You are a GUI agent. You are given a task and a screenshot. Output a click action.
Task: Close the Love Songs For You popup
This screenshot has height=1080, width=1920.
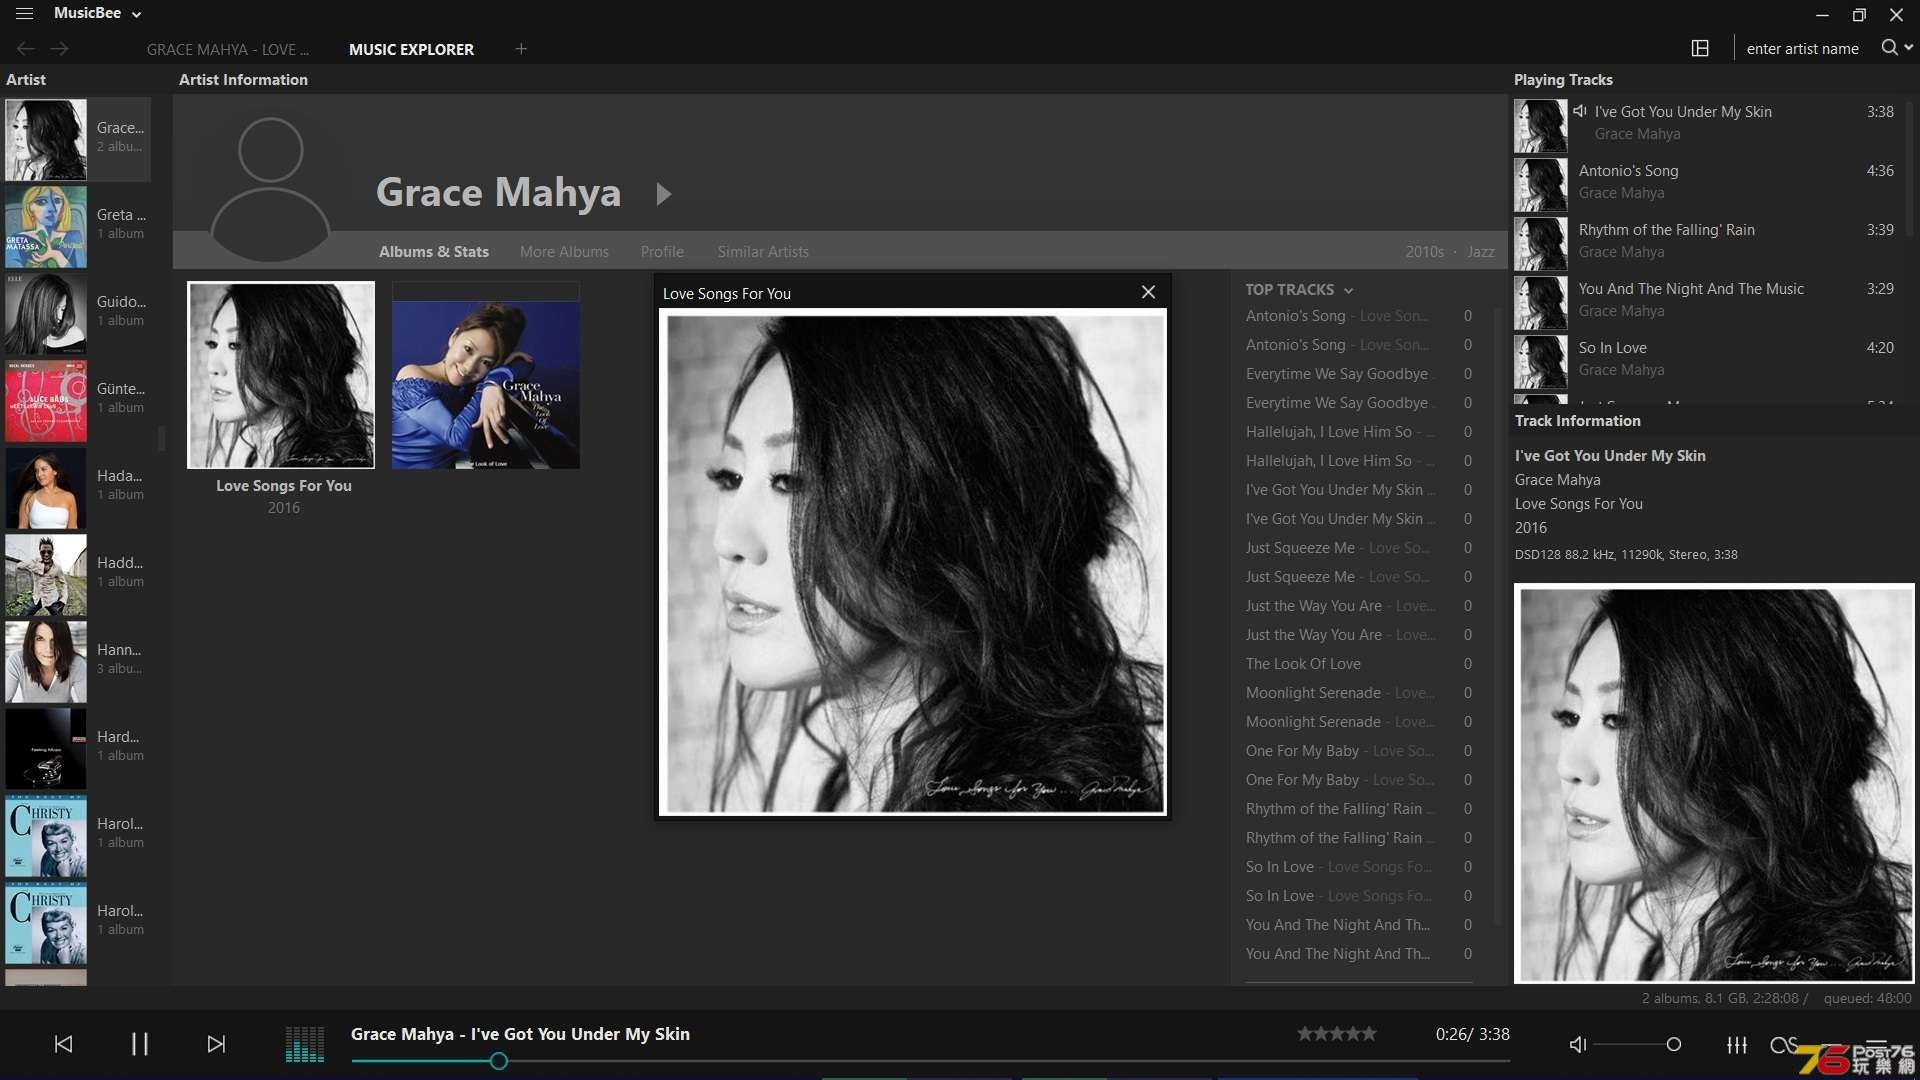1148,292
